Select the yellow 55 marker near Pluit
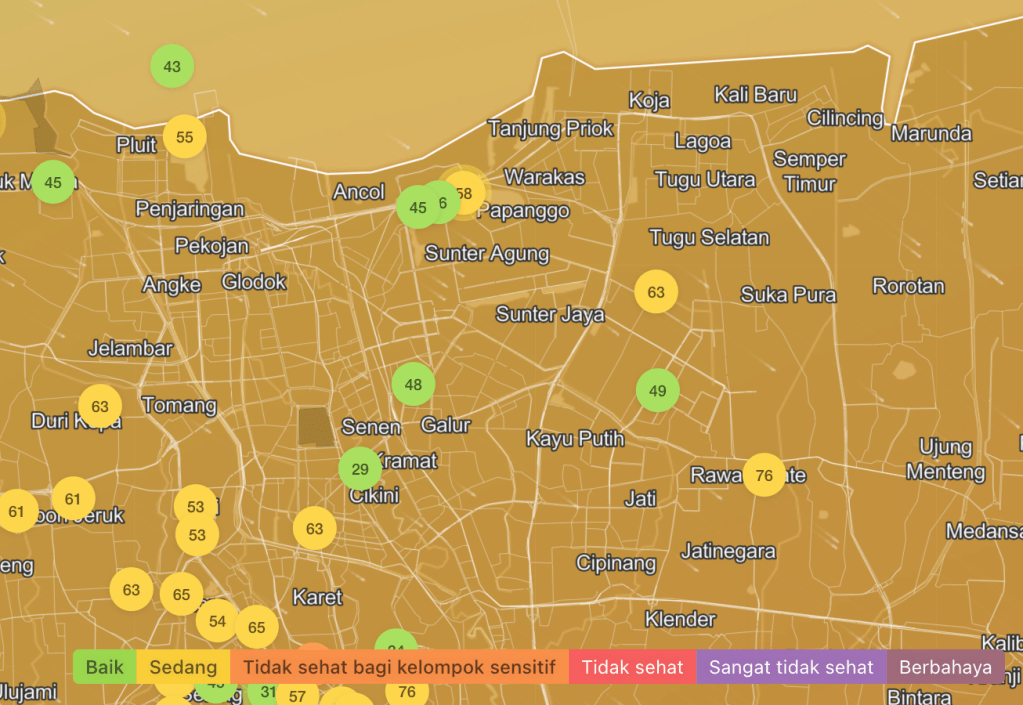The image size is (1023, 705). [x=184, y=137]
